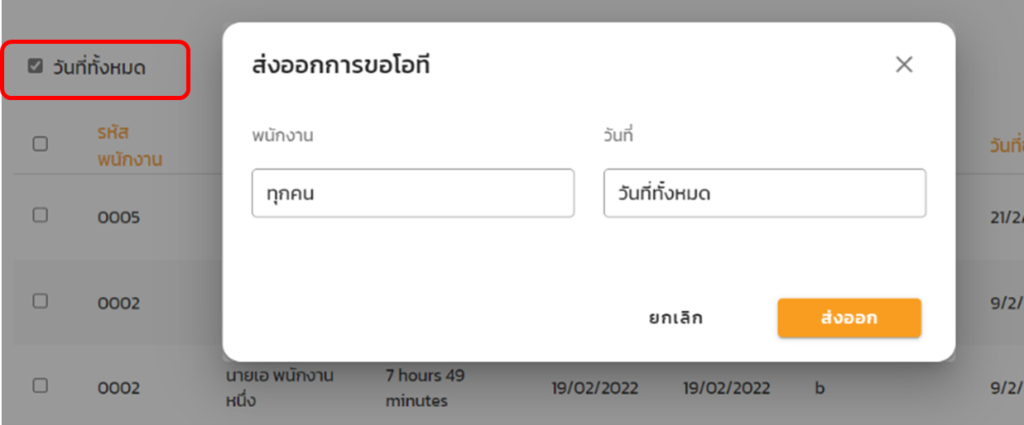Image resolution: width=1024 pixels, height=425 pixels.
Task: Click the "b" cell in the table row
Action: 820,387
